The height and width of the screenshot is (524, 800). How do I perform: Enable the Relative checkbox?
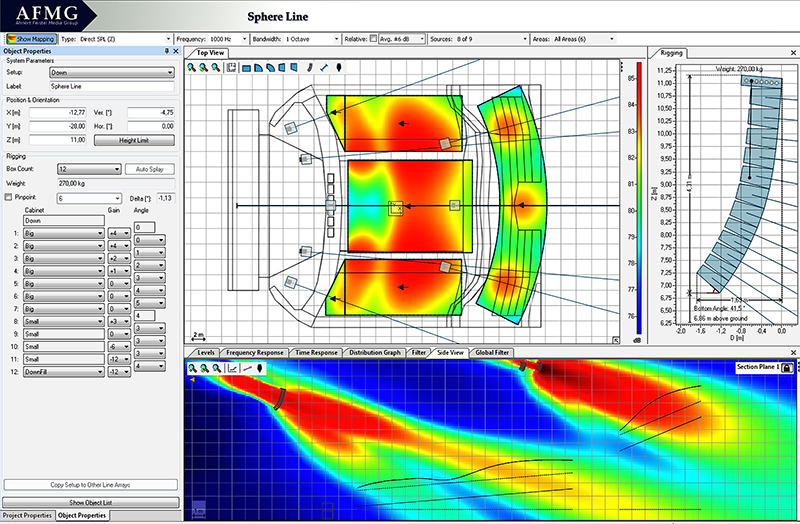click(x=374, y=38)
